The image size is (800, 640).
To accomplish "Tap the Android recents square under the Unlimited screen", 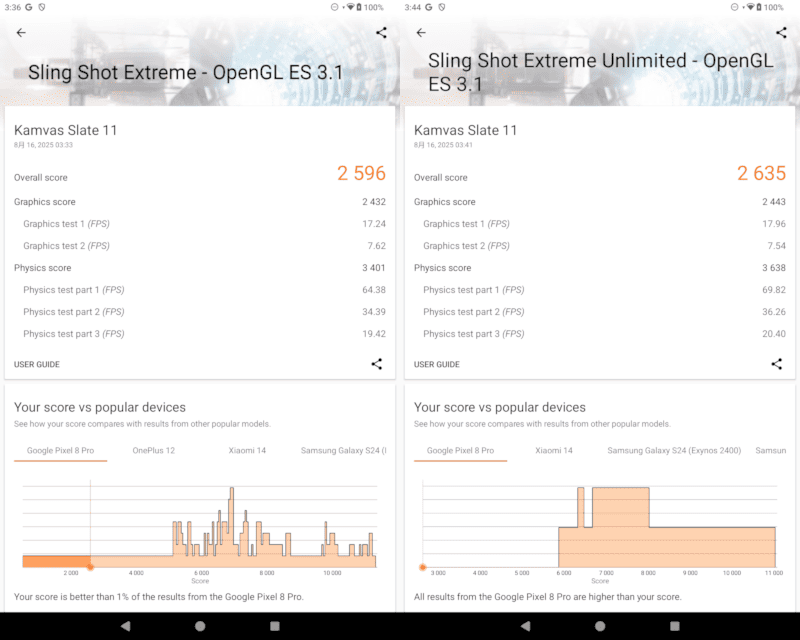I will [x=675, y=626].
